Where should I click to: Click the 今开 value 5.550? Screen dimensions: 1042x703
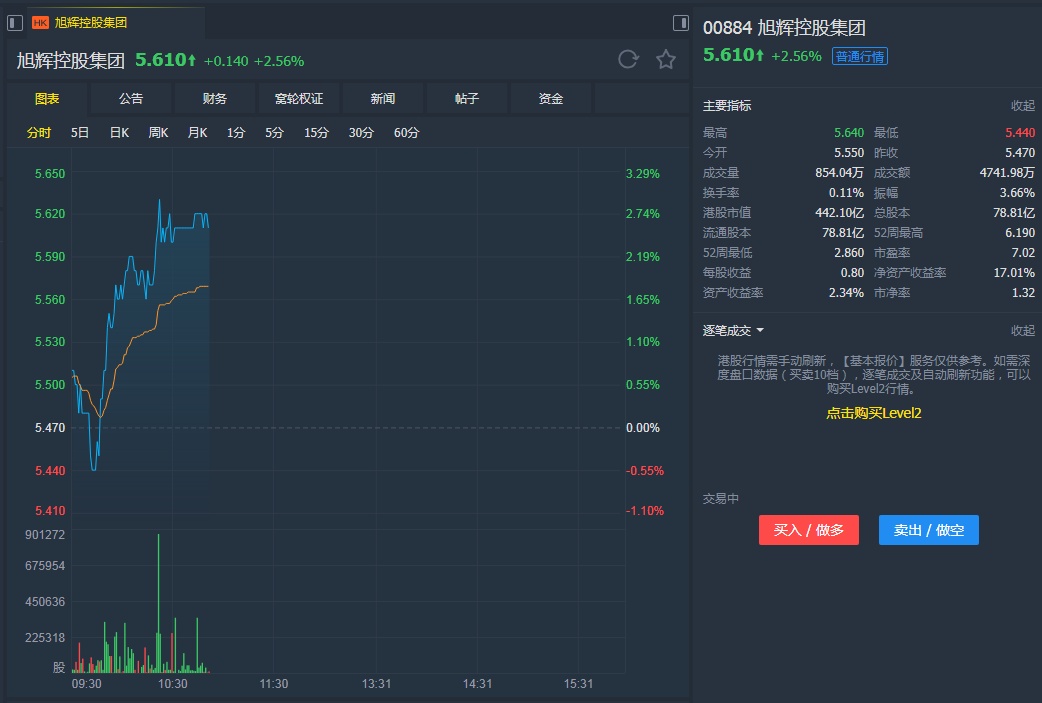click(x=849, y=153)
